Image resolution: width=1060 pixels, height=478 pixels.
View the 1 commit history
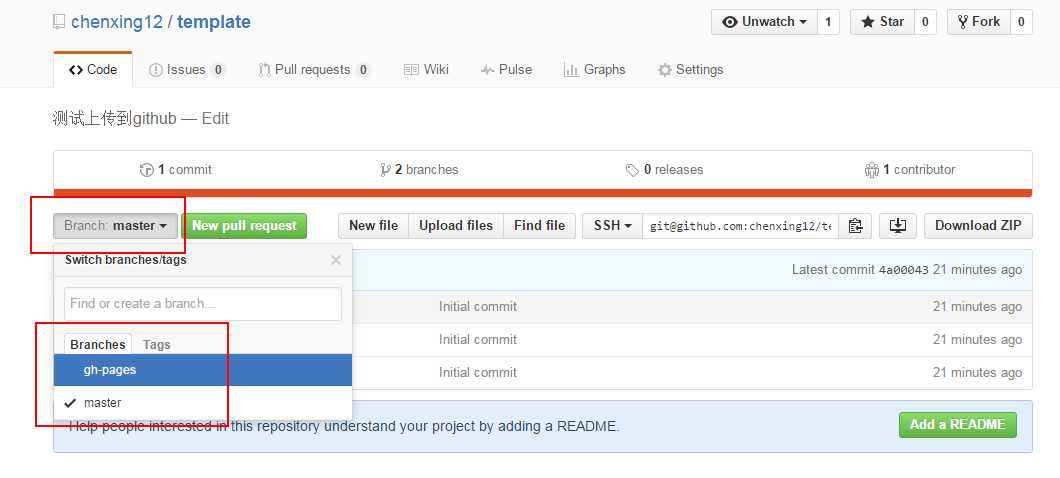[x=176, y=170]
